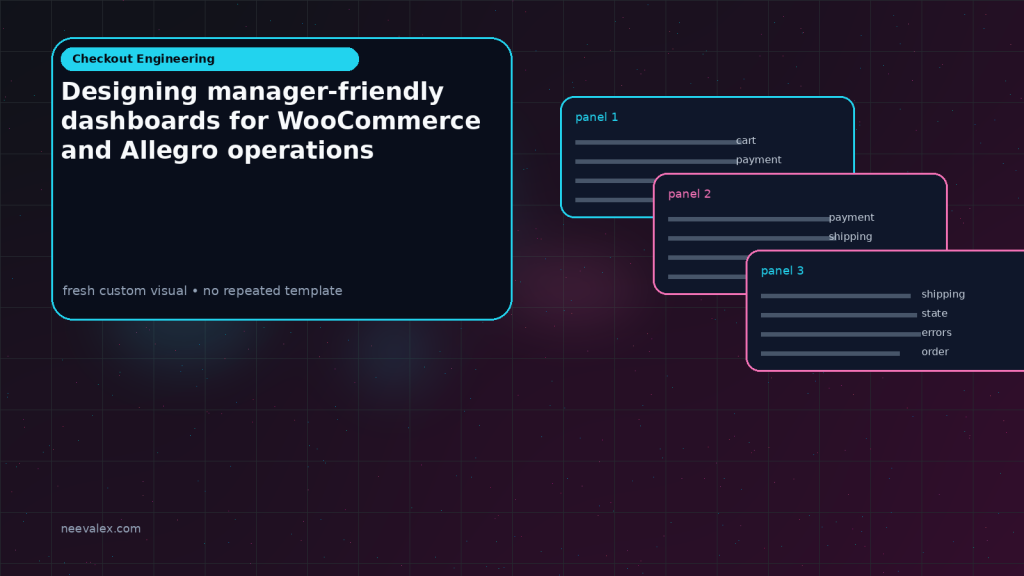Select the 'panel 2' title

click(x=689, y=194)
